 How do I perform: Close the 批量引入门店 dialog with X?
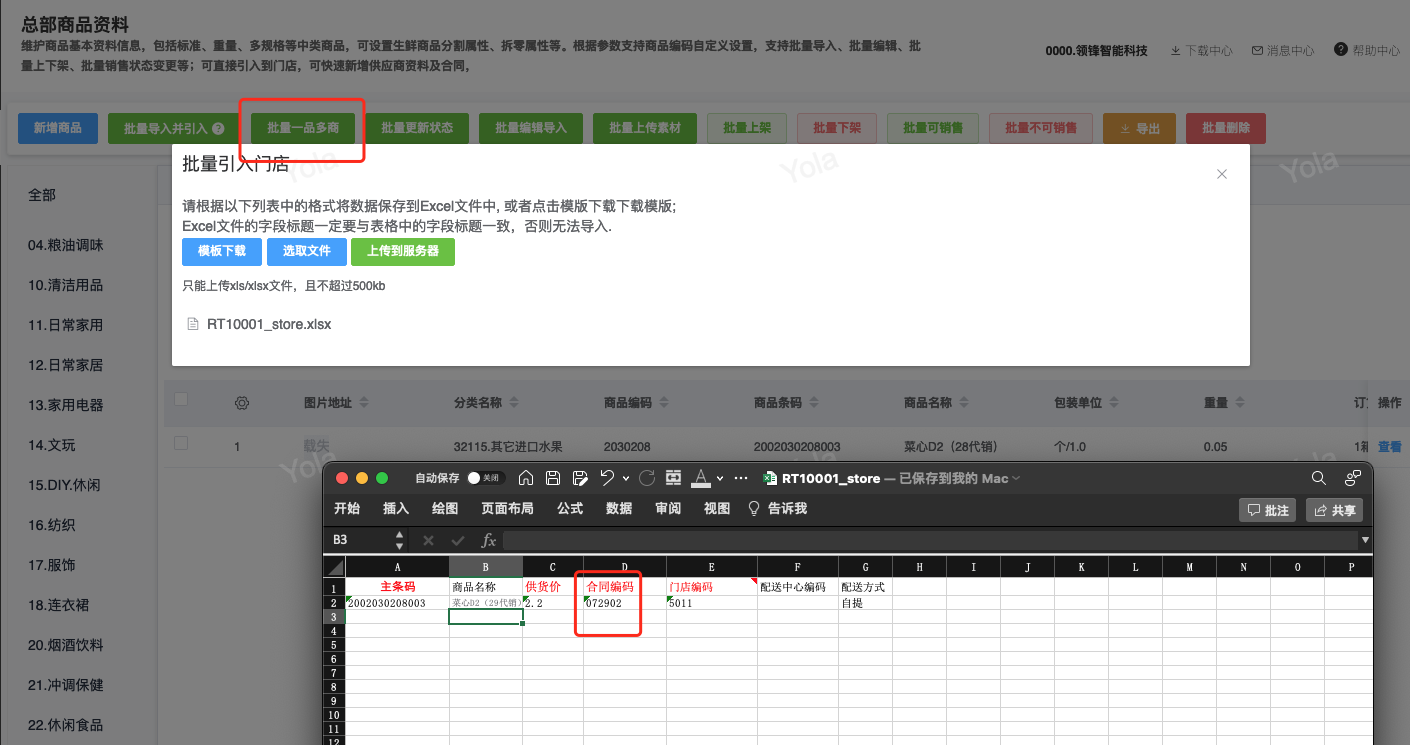pyautogui.click(x=1221, y=174)
